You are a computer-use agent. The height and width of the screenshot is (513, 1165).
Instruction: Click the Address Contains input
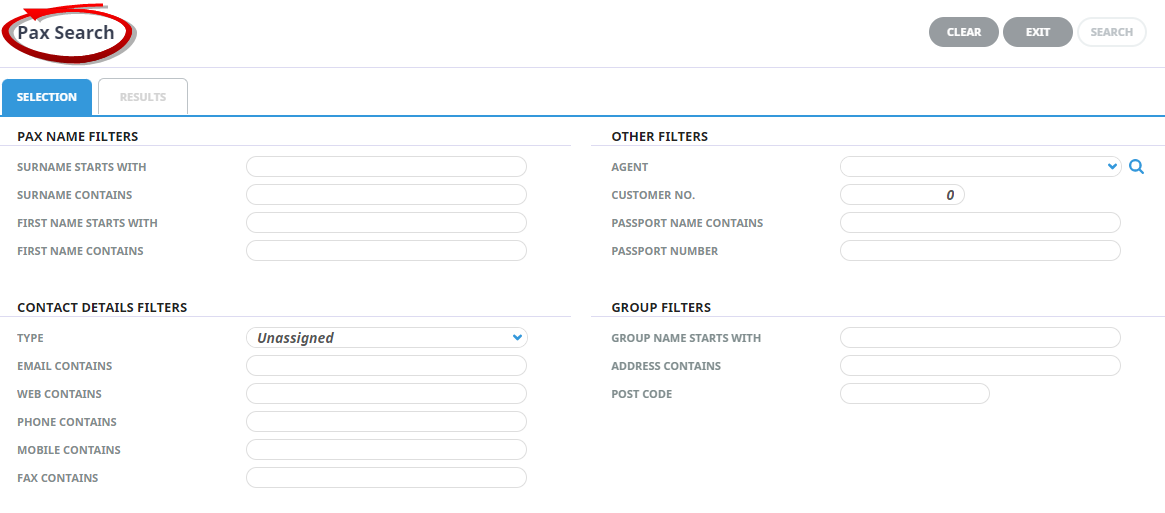pyautogui.click(x=980, y=366)
